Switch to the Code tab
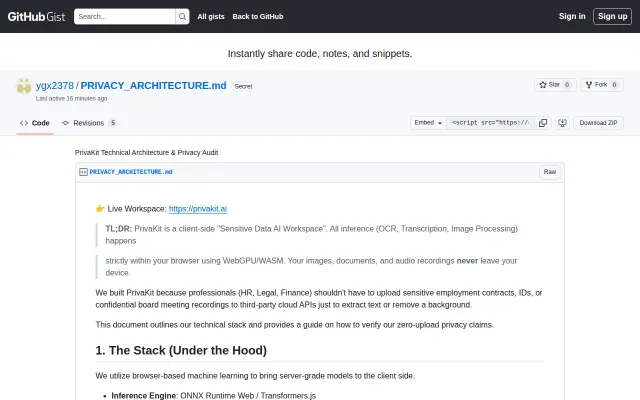Image resolution: width=640 pixels, height=400 pixels. pos(35,123)
